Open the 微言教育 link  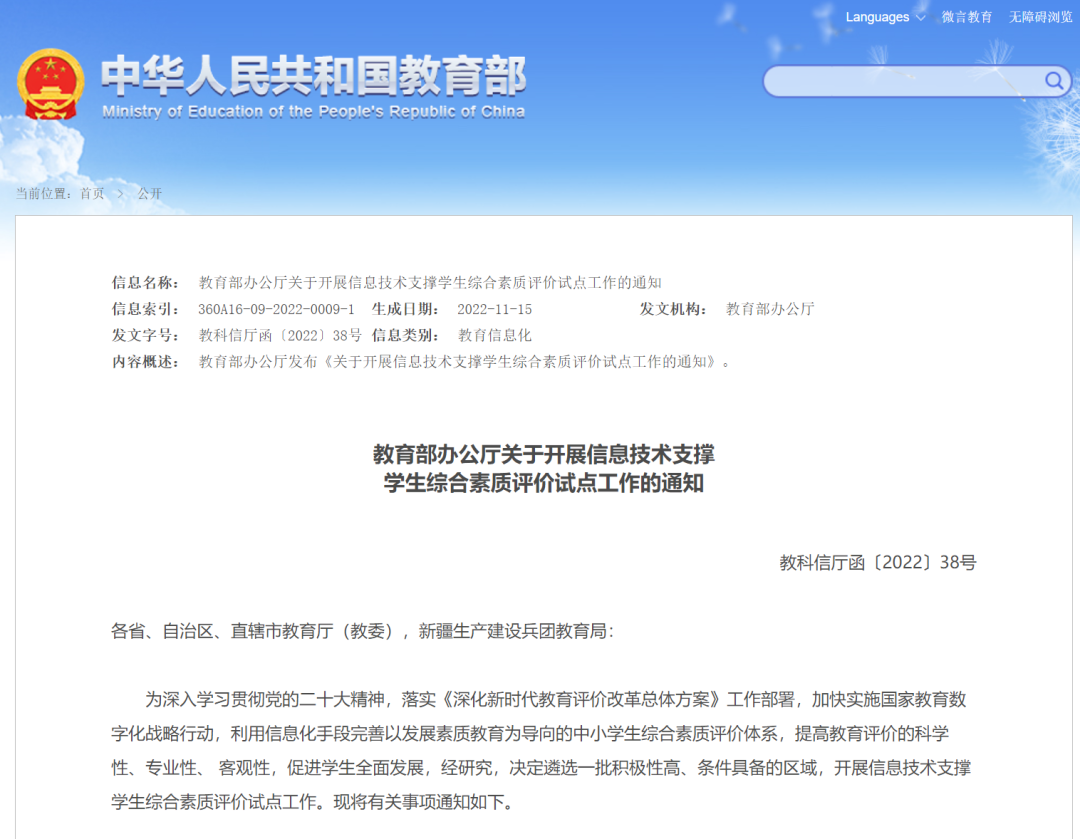[967, 17]
